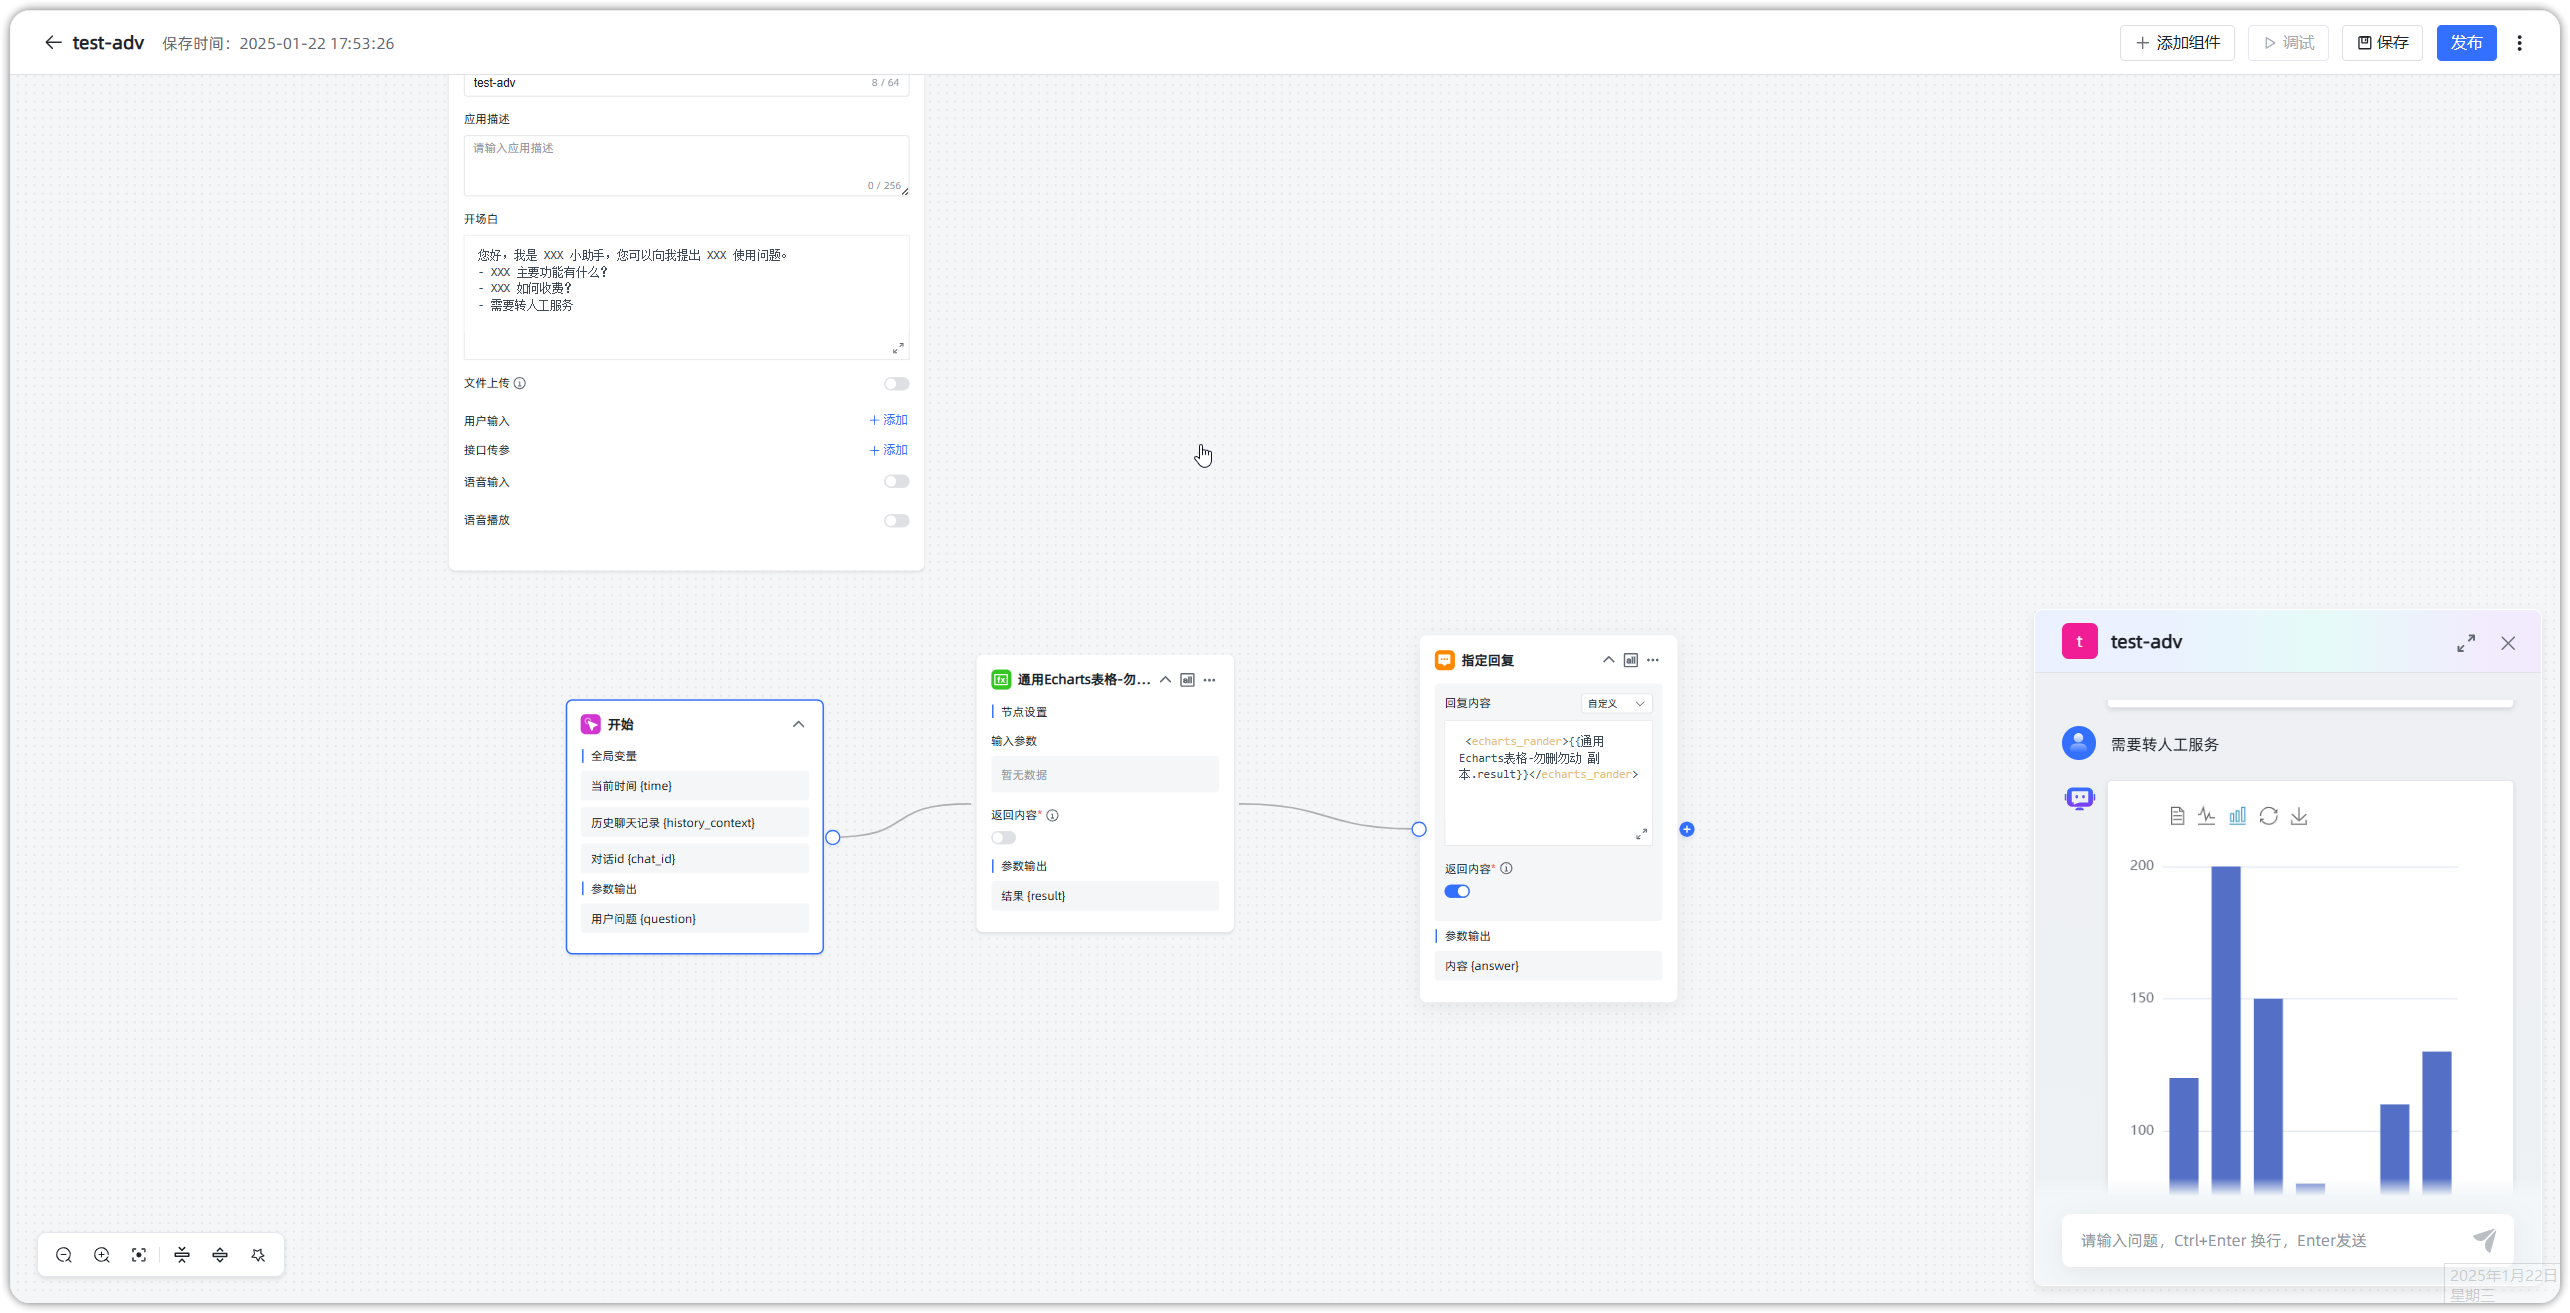Screen dimensions: 2570x1313
Task: Click 添加 next to 用户输入
Action: click(888, 420)
